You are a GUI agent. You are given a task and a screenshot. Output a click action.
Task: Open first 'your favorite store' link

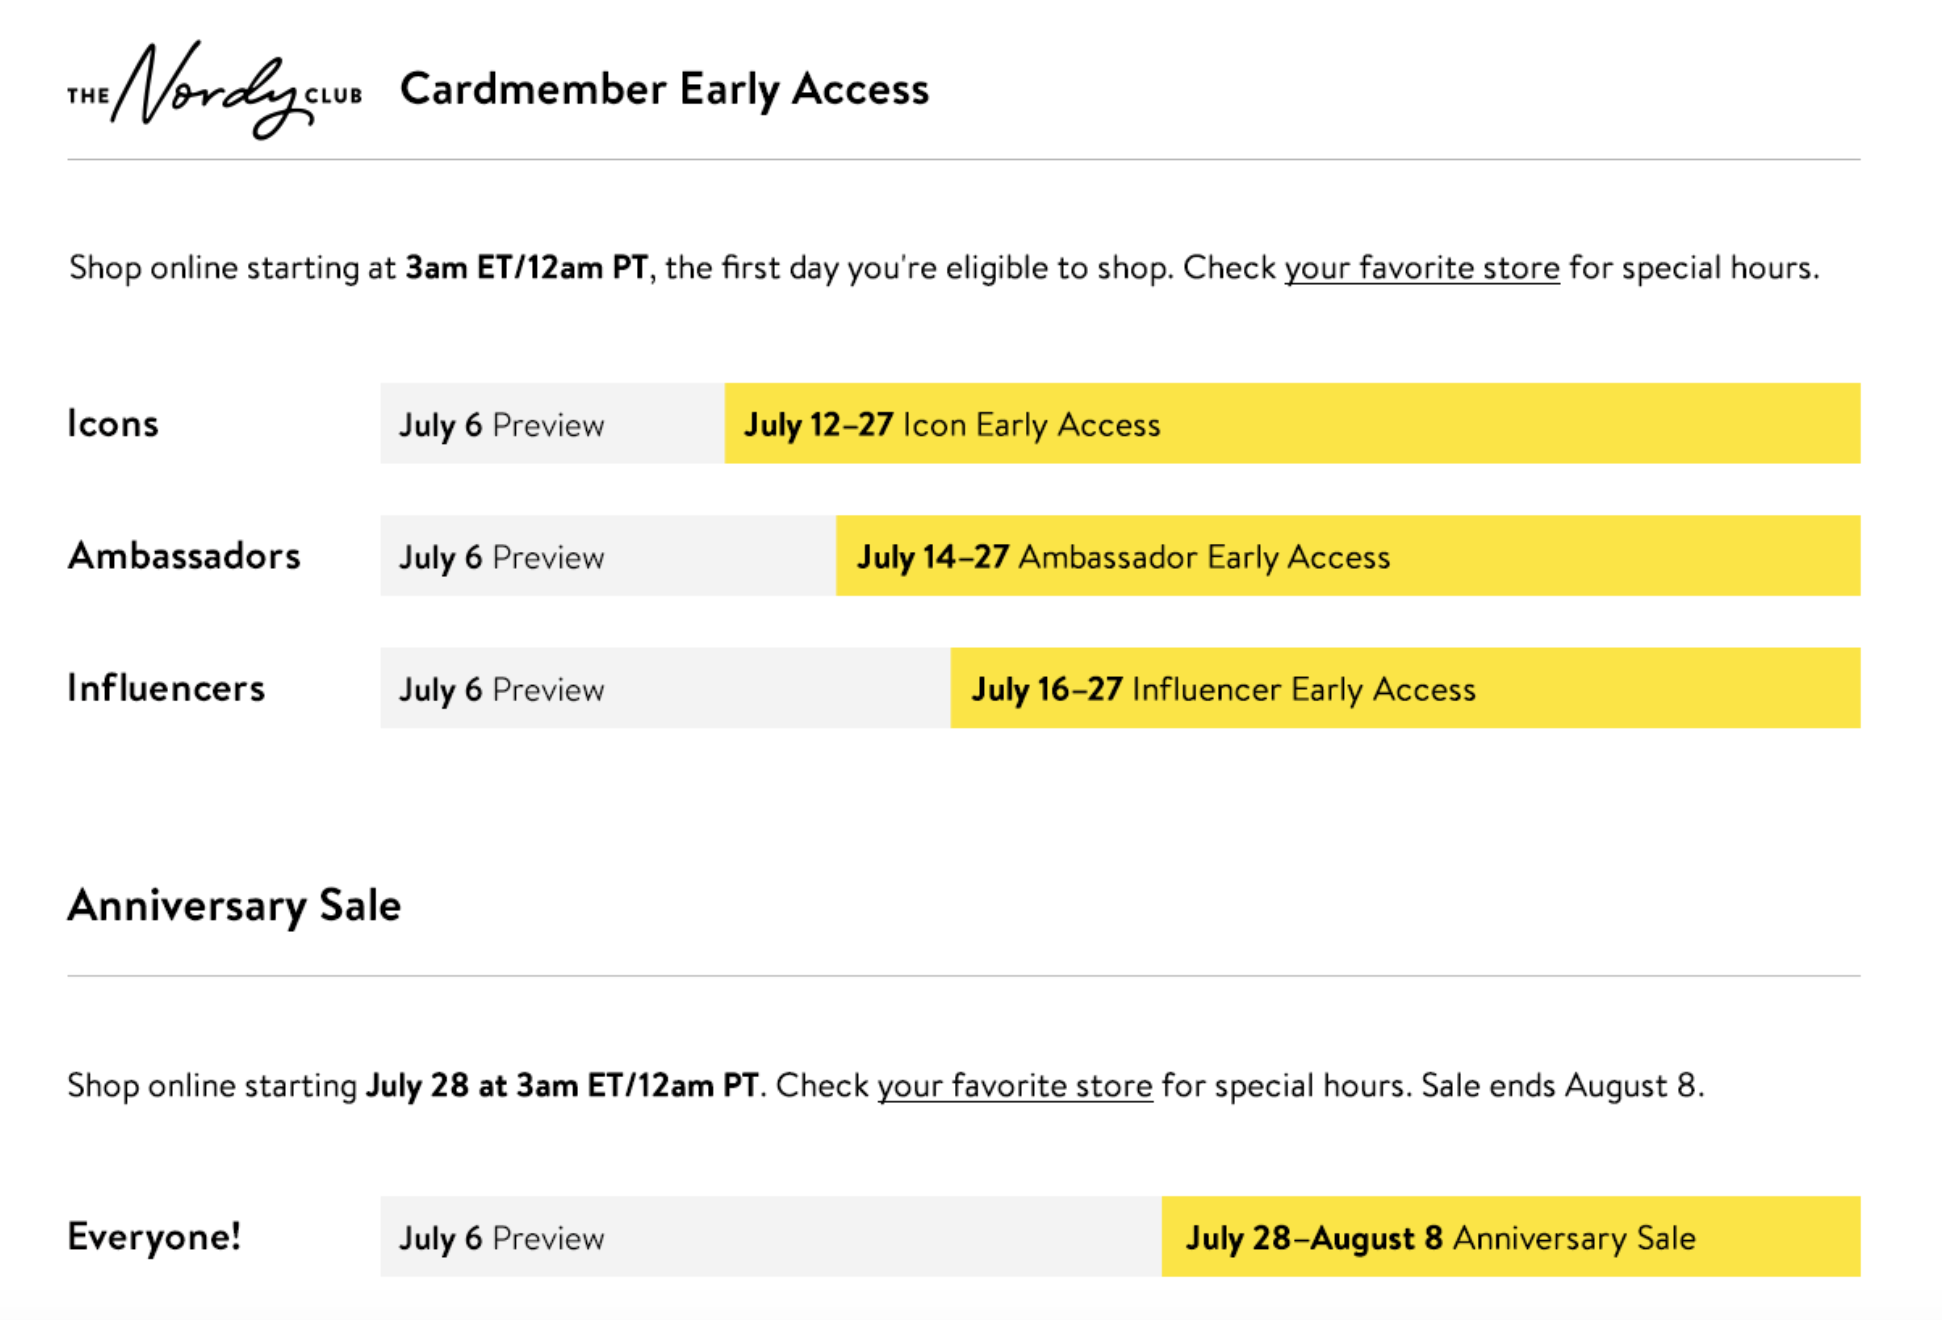click(x=1421, y=268)
